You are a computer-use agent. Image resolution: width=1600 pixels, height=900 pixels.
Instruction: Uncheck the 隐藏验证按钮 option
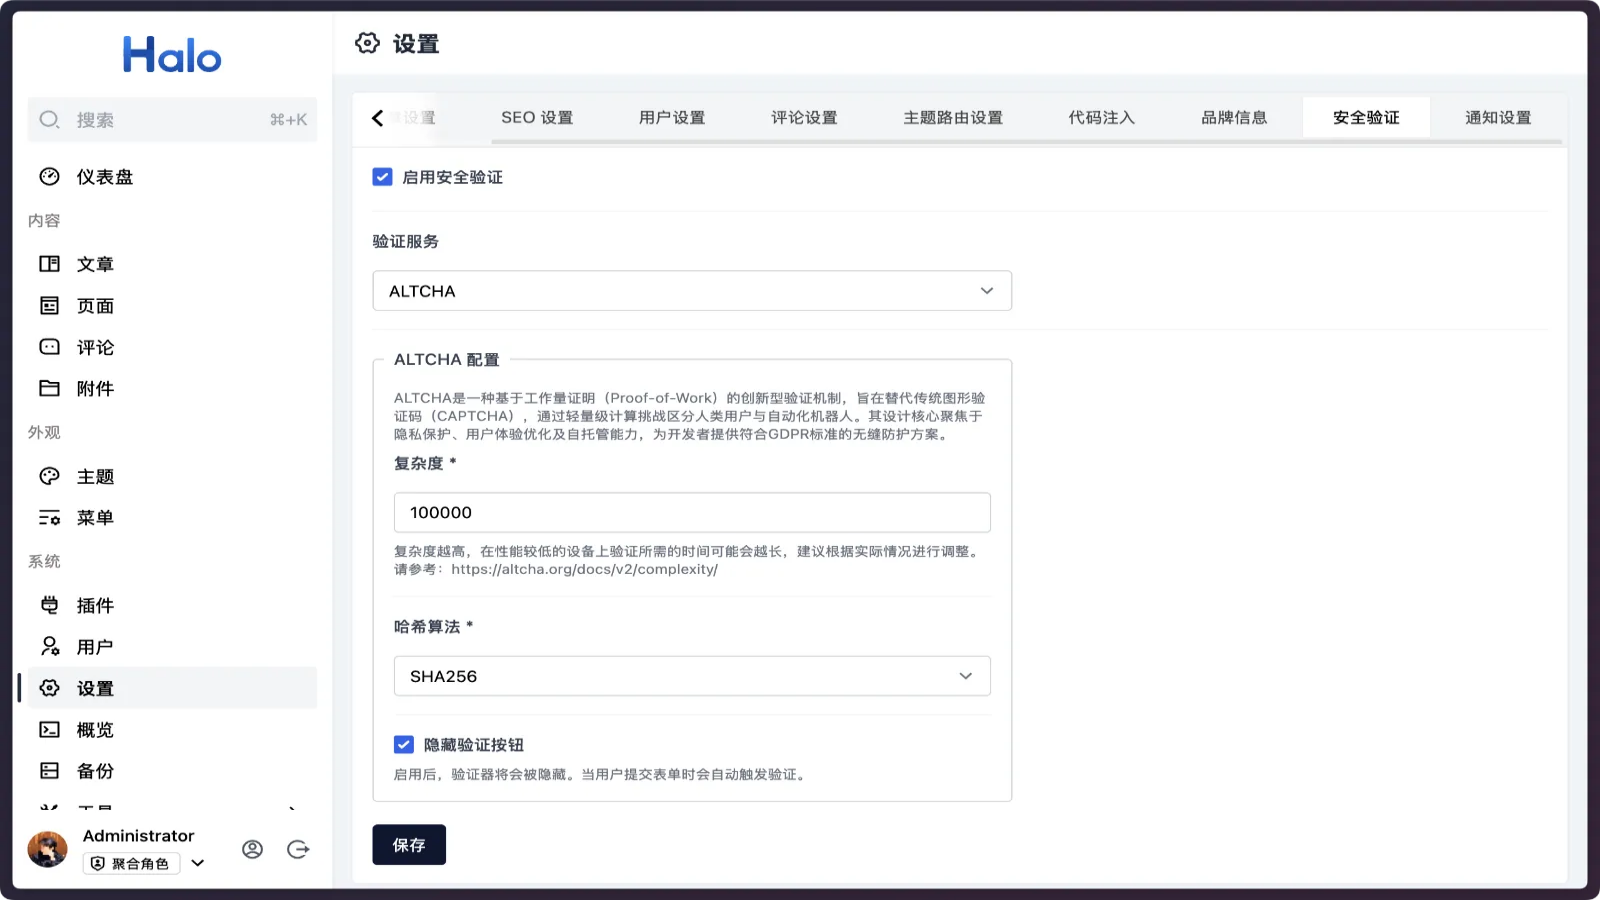pos(404,744)
